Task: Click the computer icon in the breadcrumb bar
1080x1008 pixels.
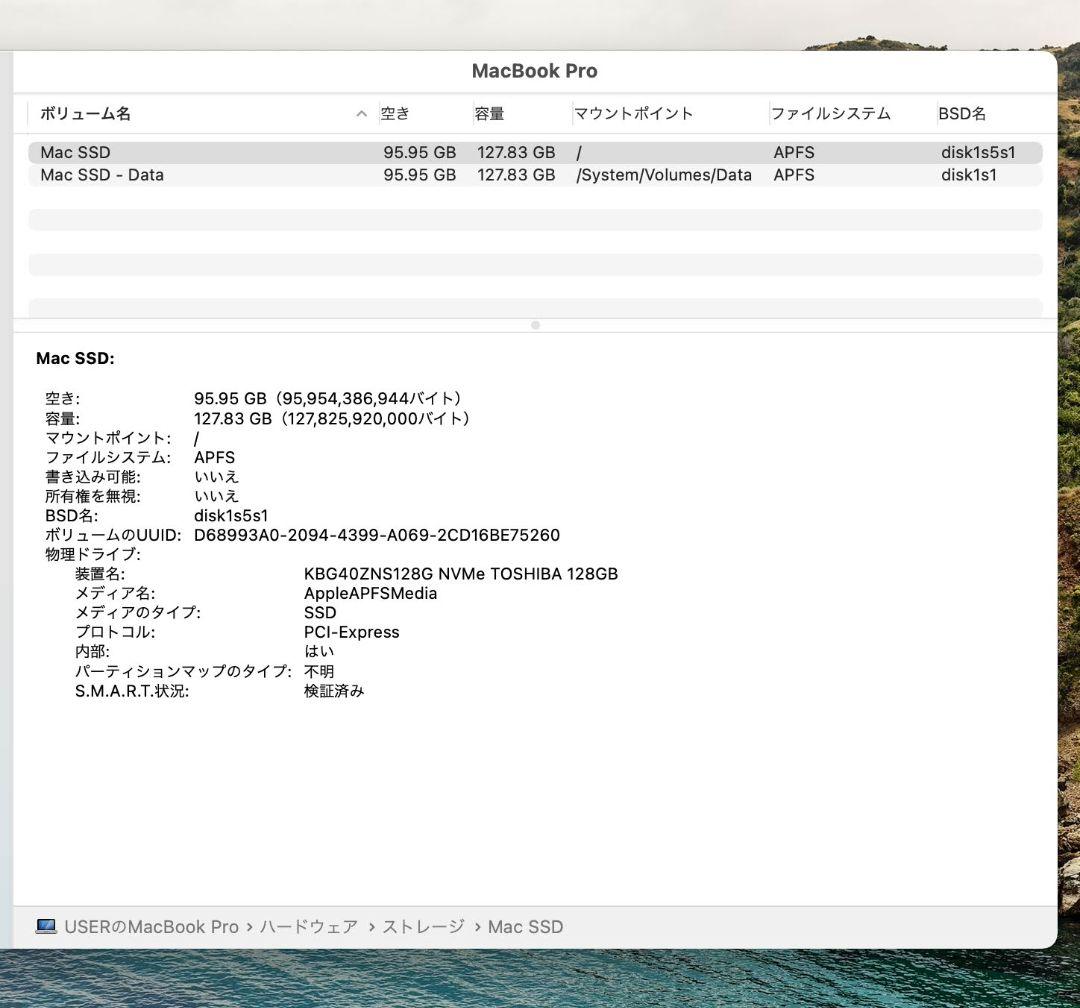Action: click(46, 926)
